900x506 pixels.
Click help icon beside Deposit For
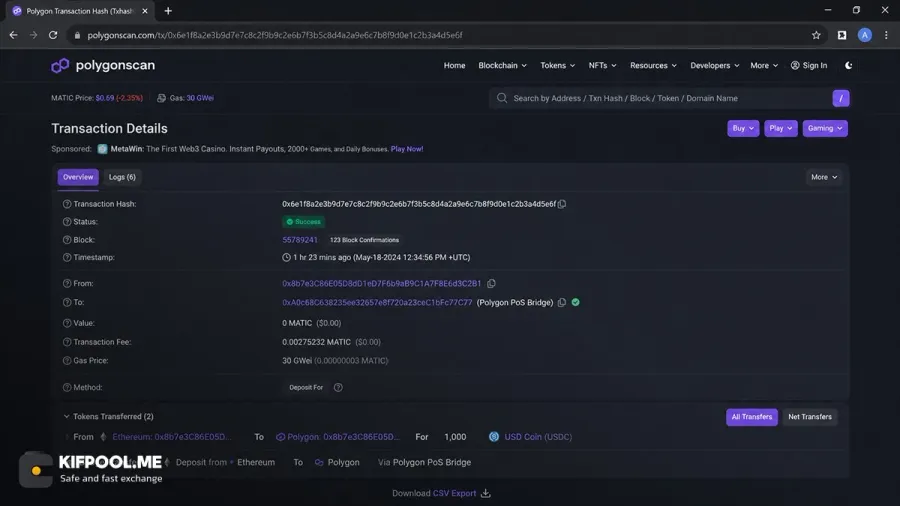pos(338,387)
